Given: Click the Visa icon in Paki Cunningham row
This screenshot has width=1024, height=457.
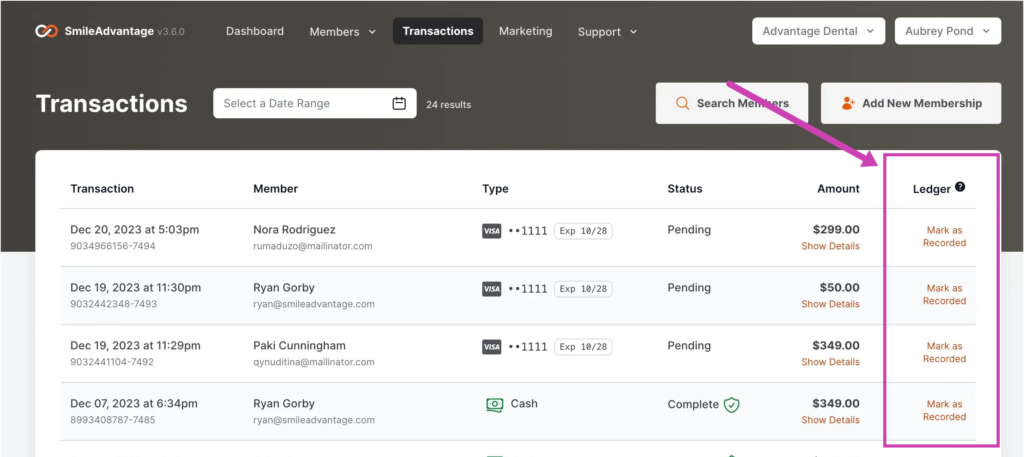Looking at the screenshot, I should click(491, 347).
